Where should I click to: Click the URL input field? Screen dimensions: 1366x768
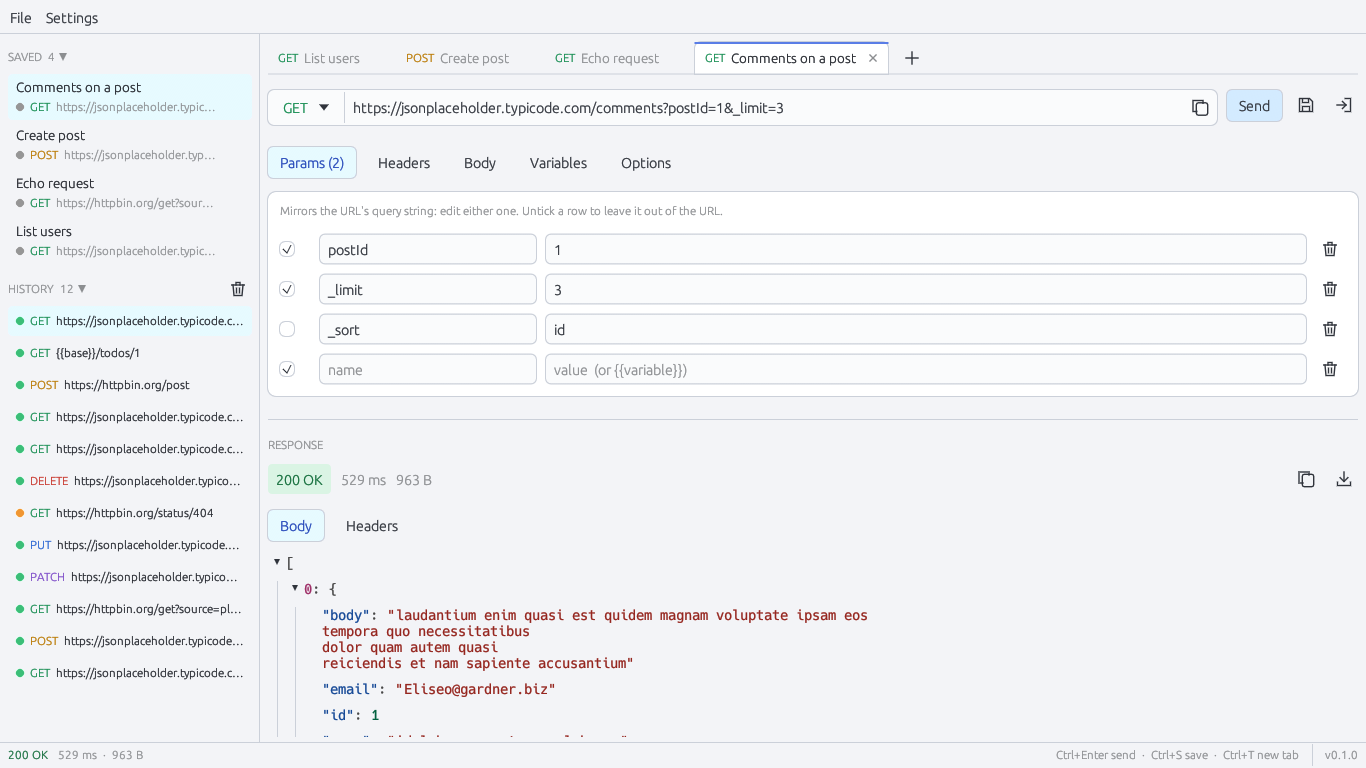[764, 108]
